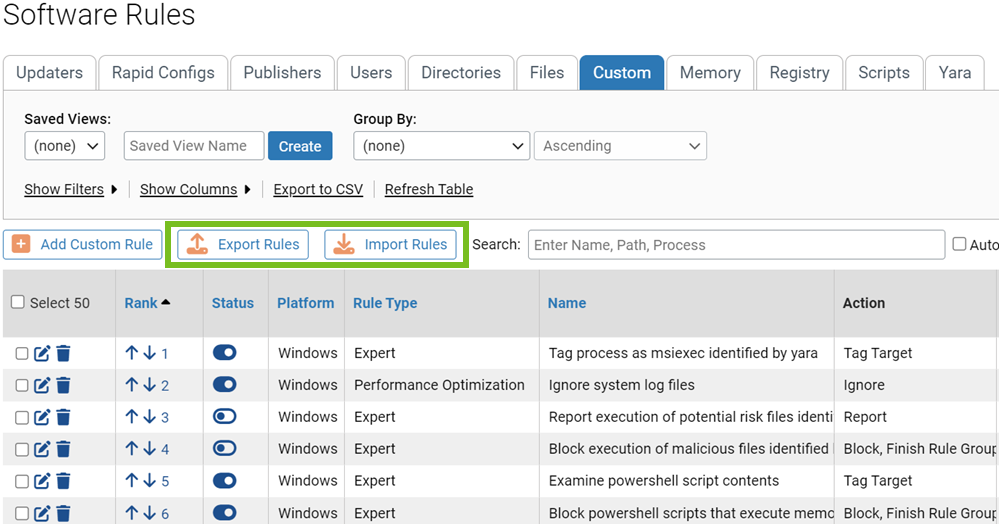
Task: Delete the 'Examine powershell script contents' rule
Action: (x=63, y=481)
